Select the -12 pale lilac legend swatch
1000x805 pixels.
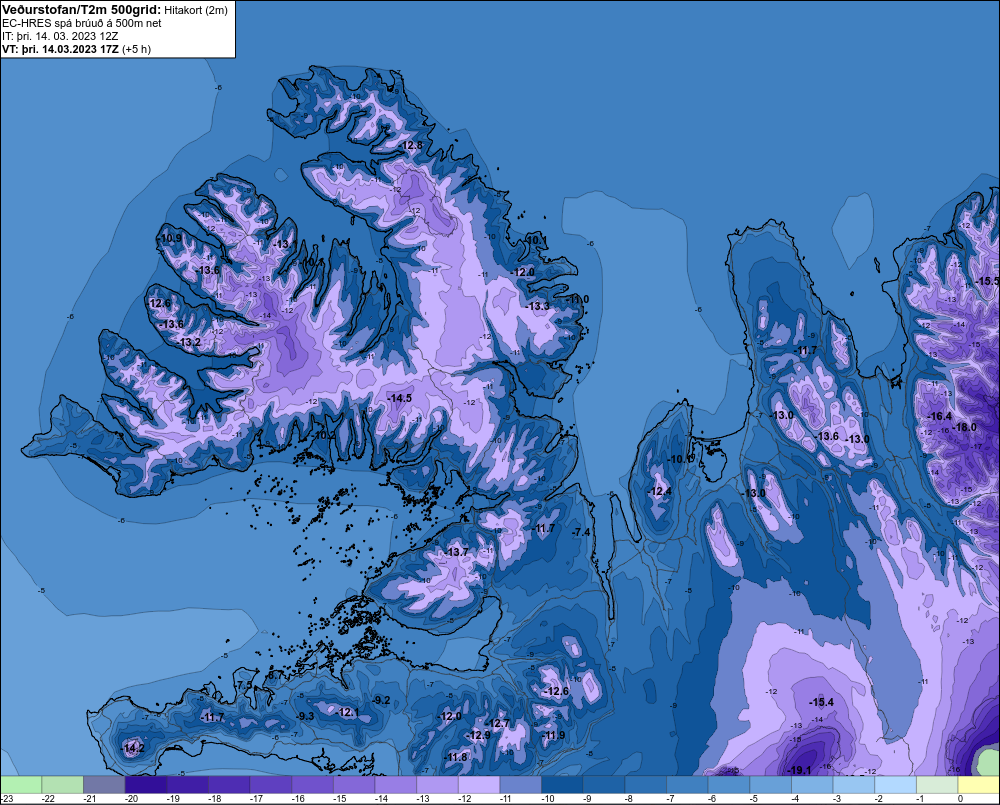479,784
